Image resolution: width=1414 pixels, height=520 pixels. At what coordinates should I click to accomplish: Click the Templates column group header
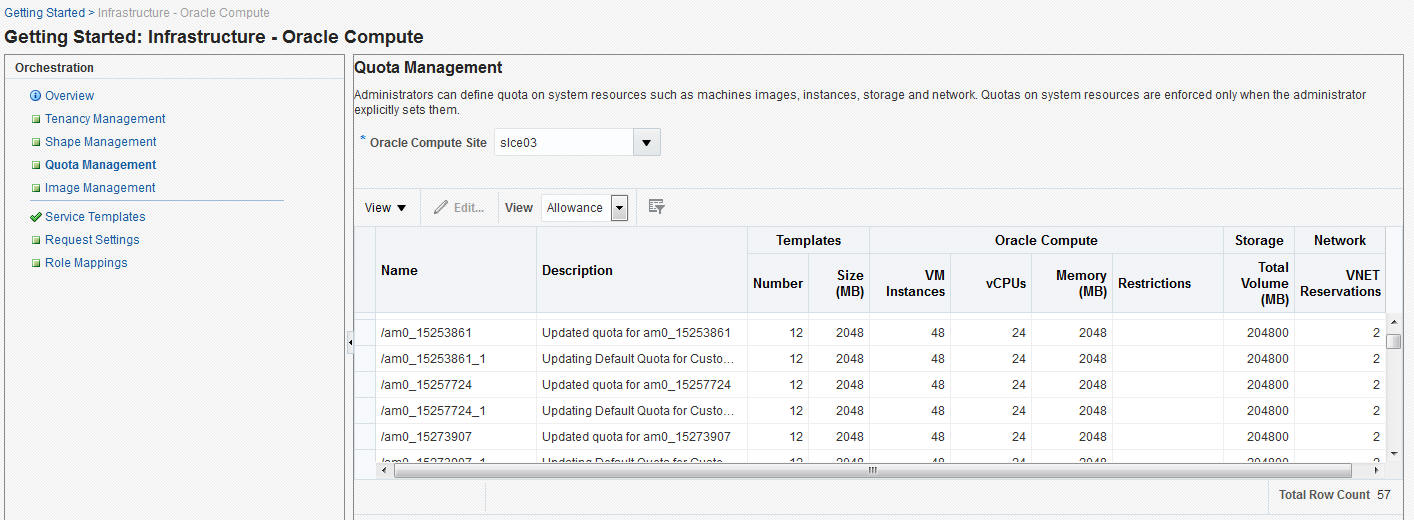coord(808,241)
